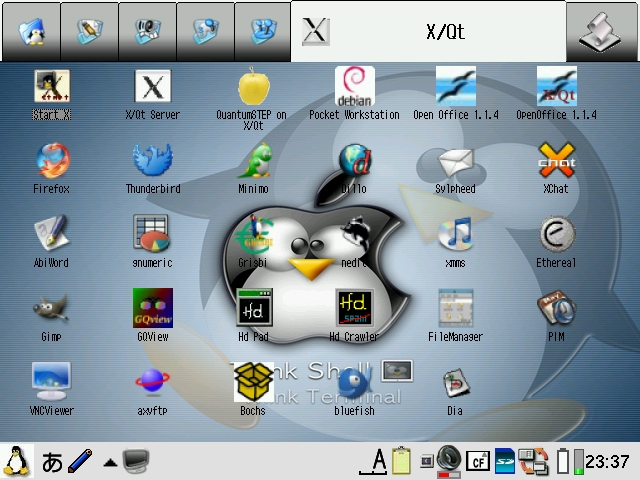Open the Tux start menu in taskbar
The height and width of the screenshot is (480, 640).
16,461
